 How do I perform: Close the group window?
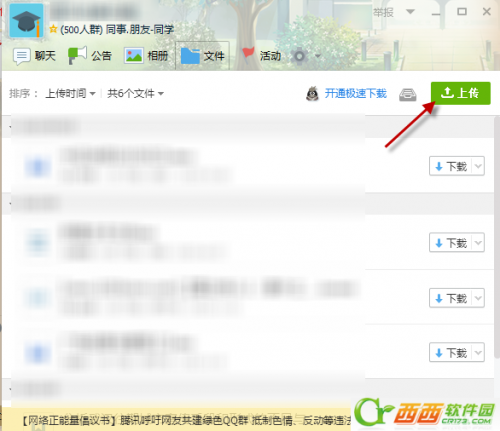(486, 12)
